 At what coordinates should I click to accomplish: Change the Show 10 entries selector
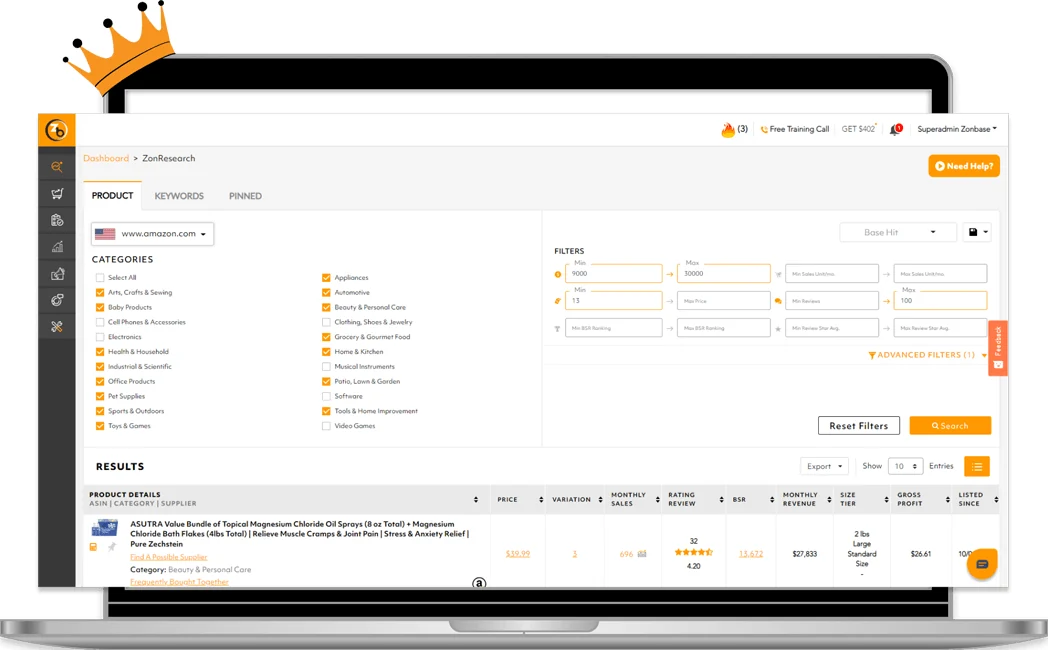(905, 466)
